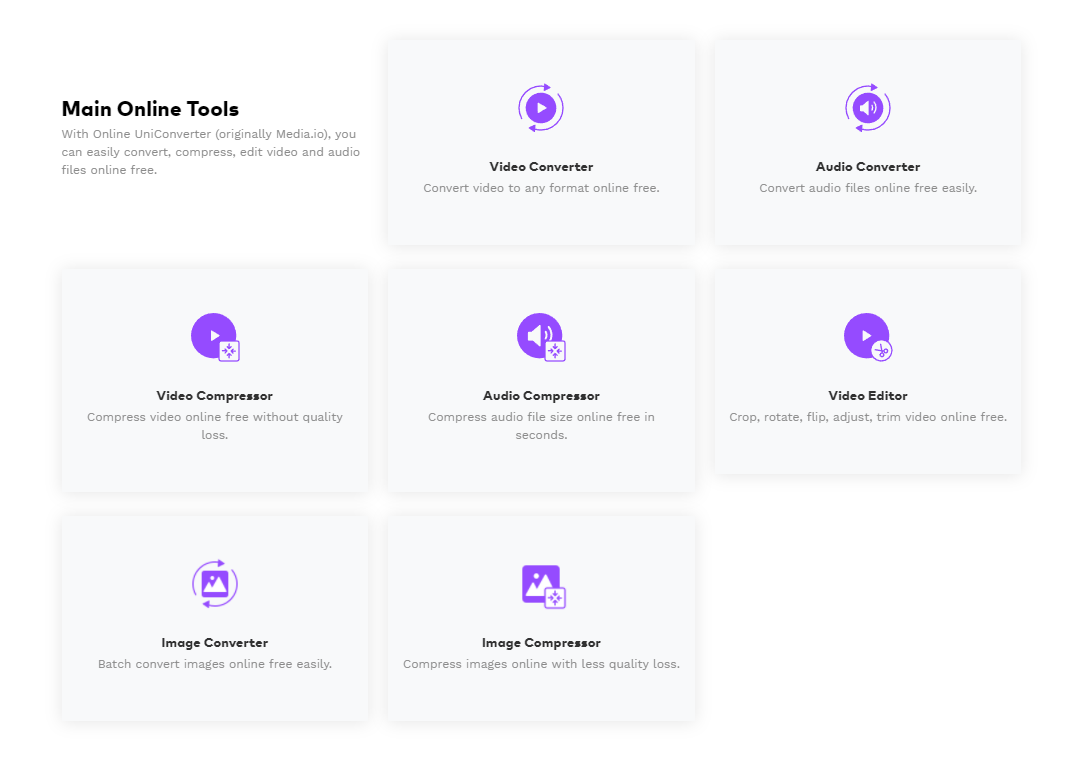Viewport: 1071px width, 774px height.
Task: Go to Audio Compressor title link
Action: (541, 396)
